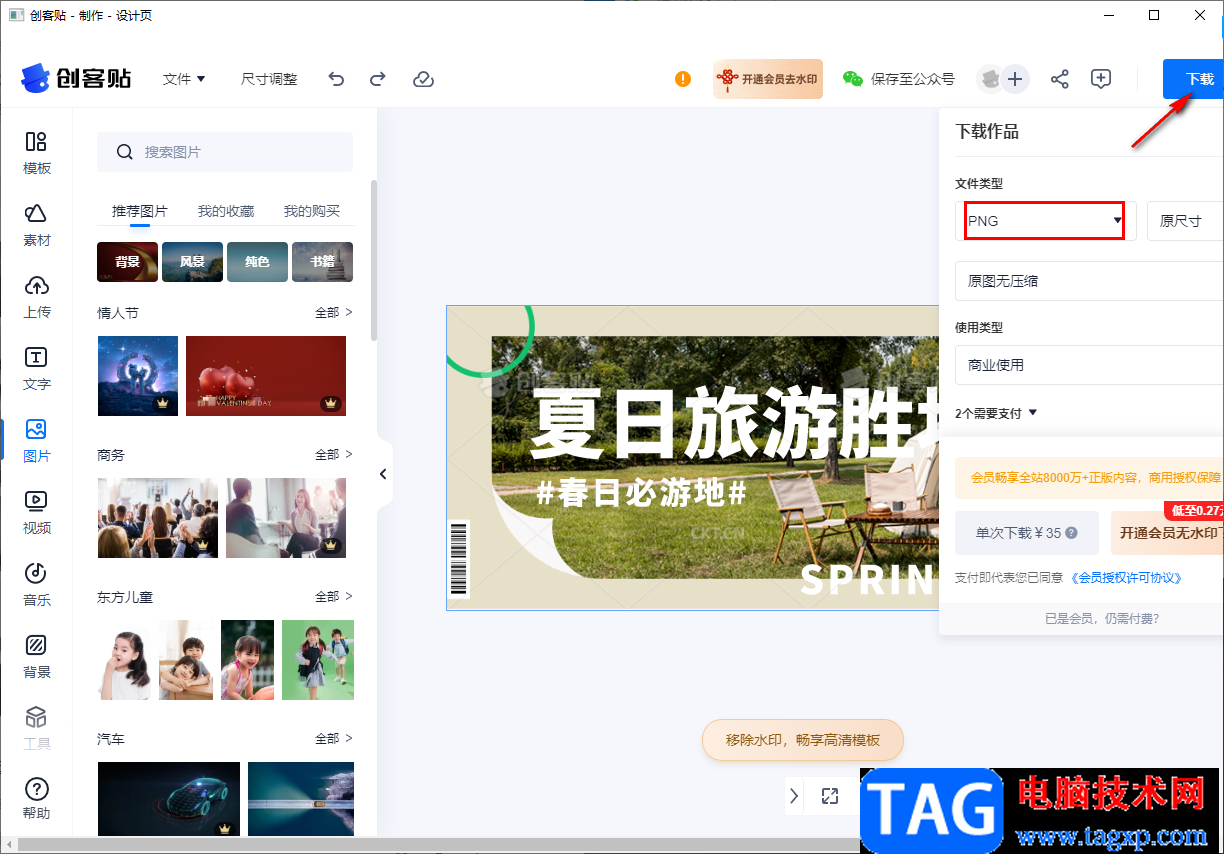1224x854 pixels.
Task: Open the PNG file type dropdown
Action: (1045, 221)
